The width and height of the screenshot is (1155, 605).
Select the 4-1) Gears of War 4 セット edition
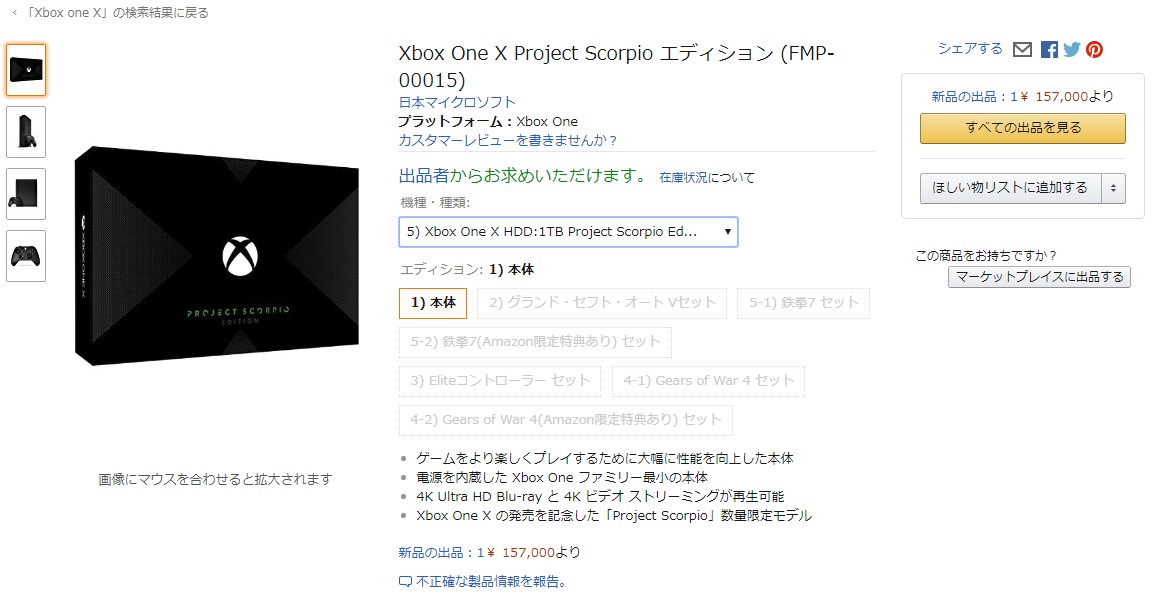708,381
